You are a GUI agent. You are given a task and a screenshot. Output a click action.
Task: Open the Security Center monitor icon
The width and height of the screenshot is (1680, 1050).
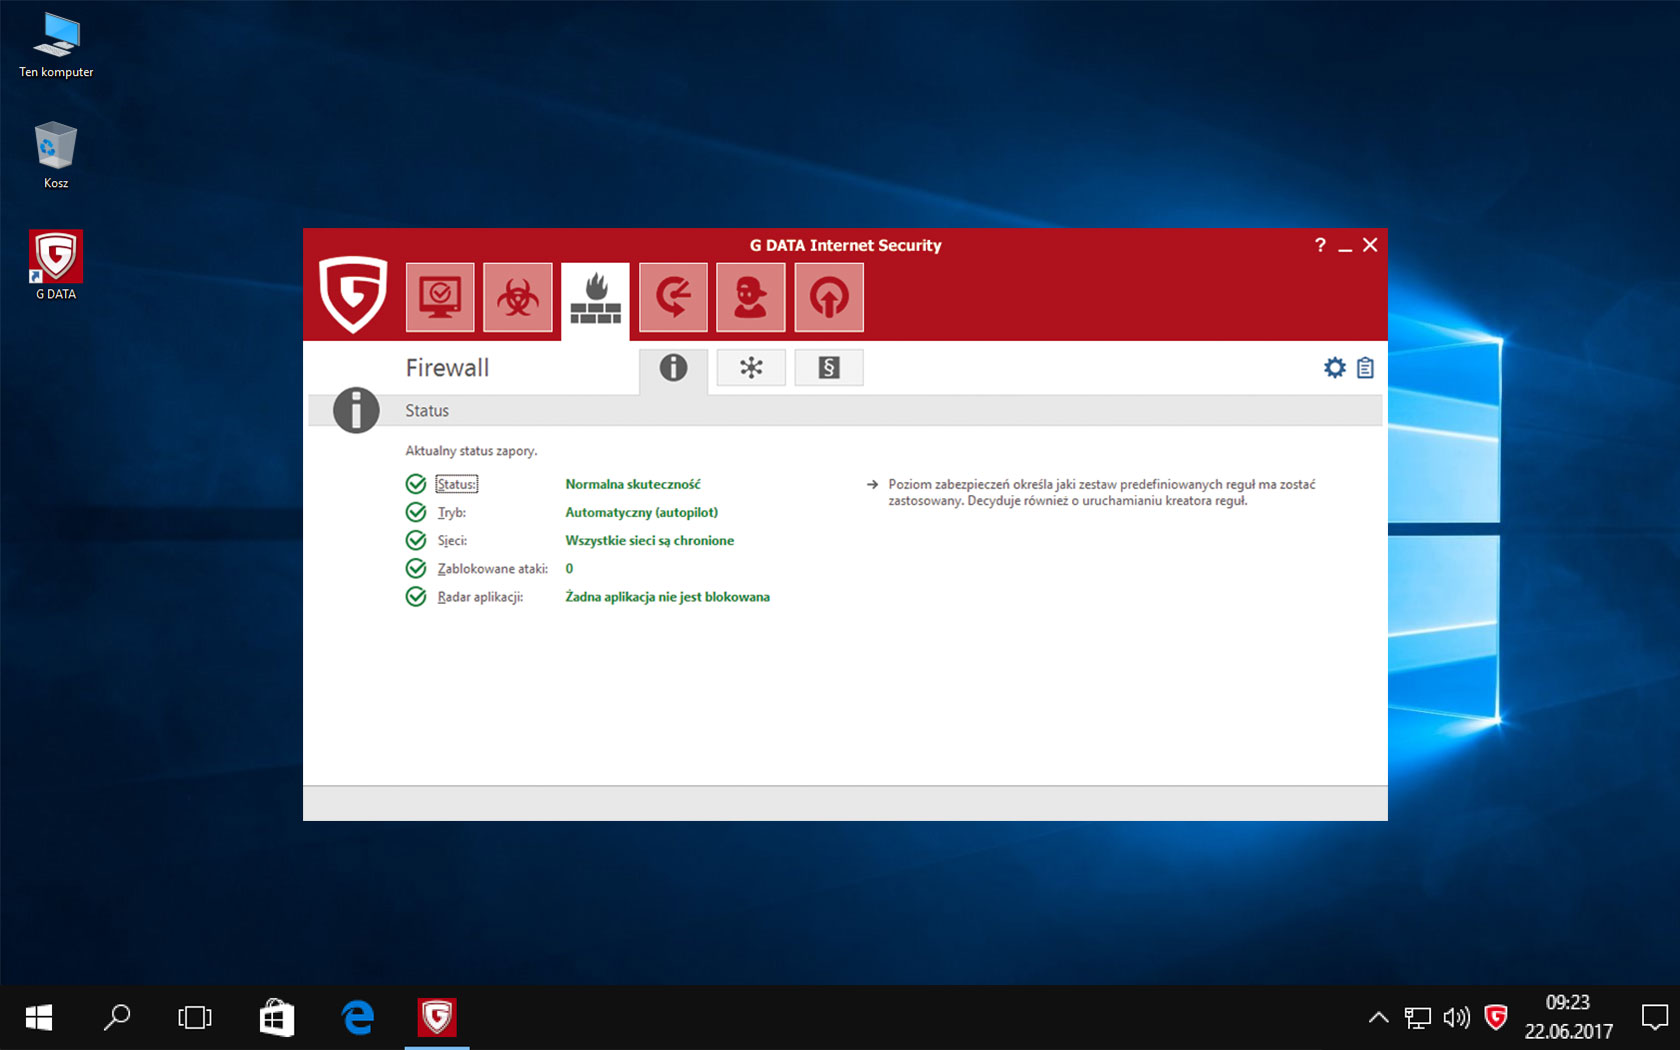pyautogui.click(x=440, y=297)
